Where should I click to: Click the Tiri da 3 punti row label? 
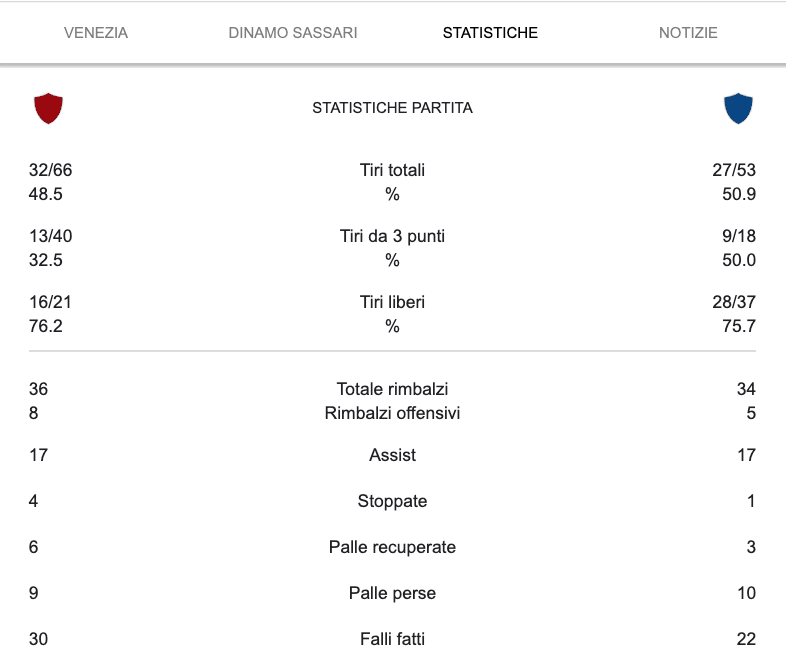coord(392,236)
